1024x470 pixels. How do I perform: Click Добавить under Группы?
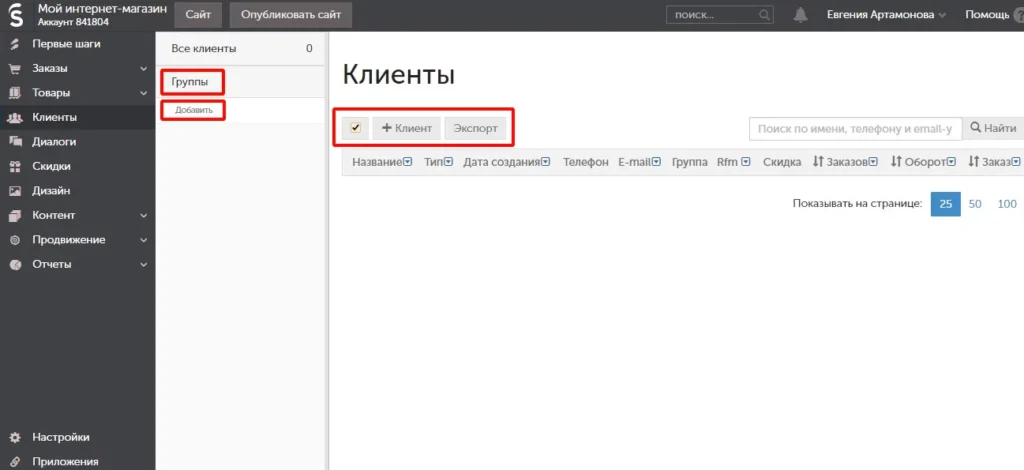(x=194, y=110)
